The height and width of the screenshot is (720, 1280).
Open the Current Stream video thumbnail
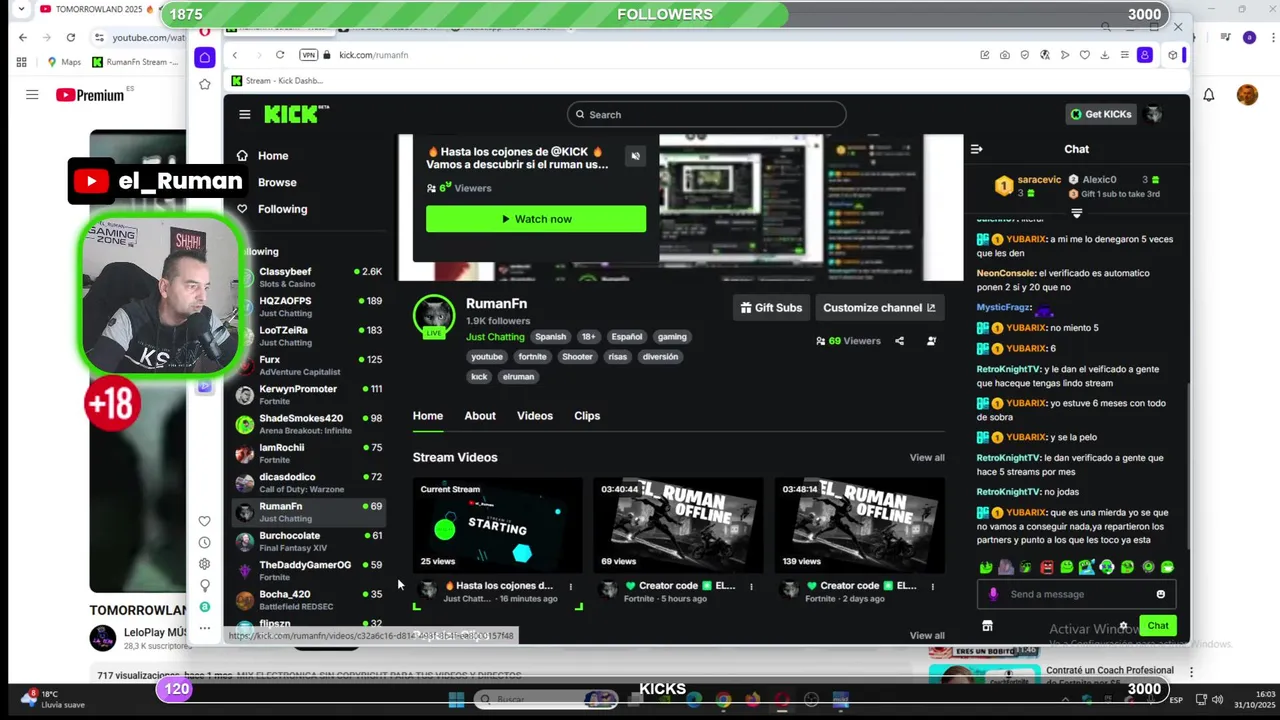point(498,525)
